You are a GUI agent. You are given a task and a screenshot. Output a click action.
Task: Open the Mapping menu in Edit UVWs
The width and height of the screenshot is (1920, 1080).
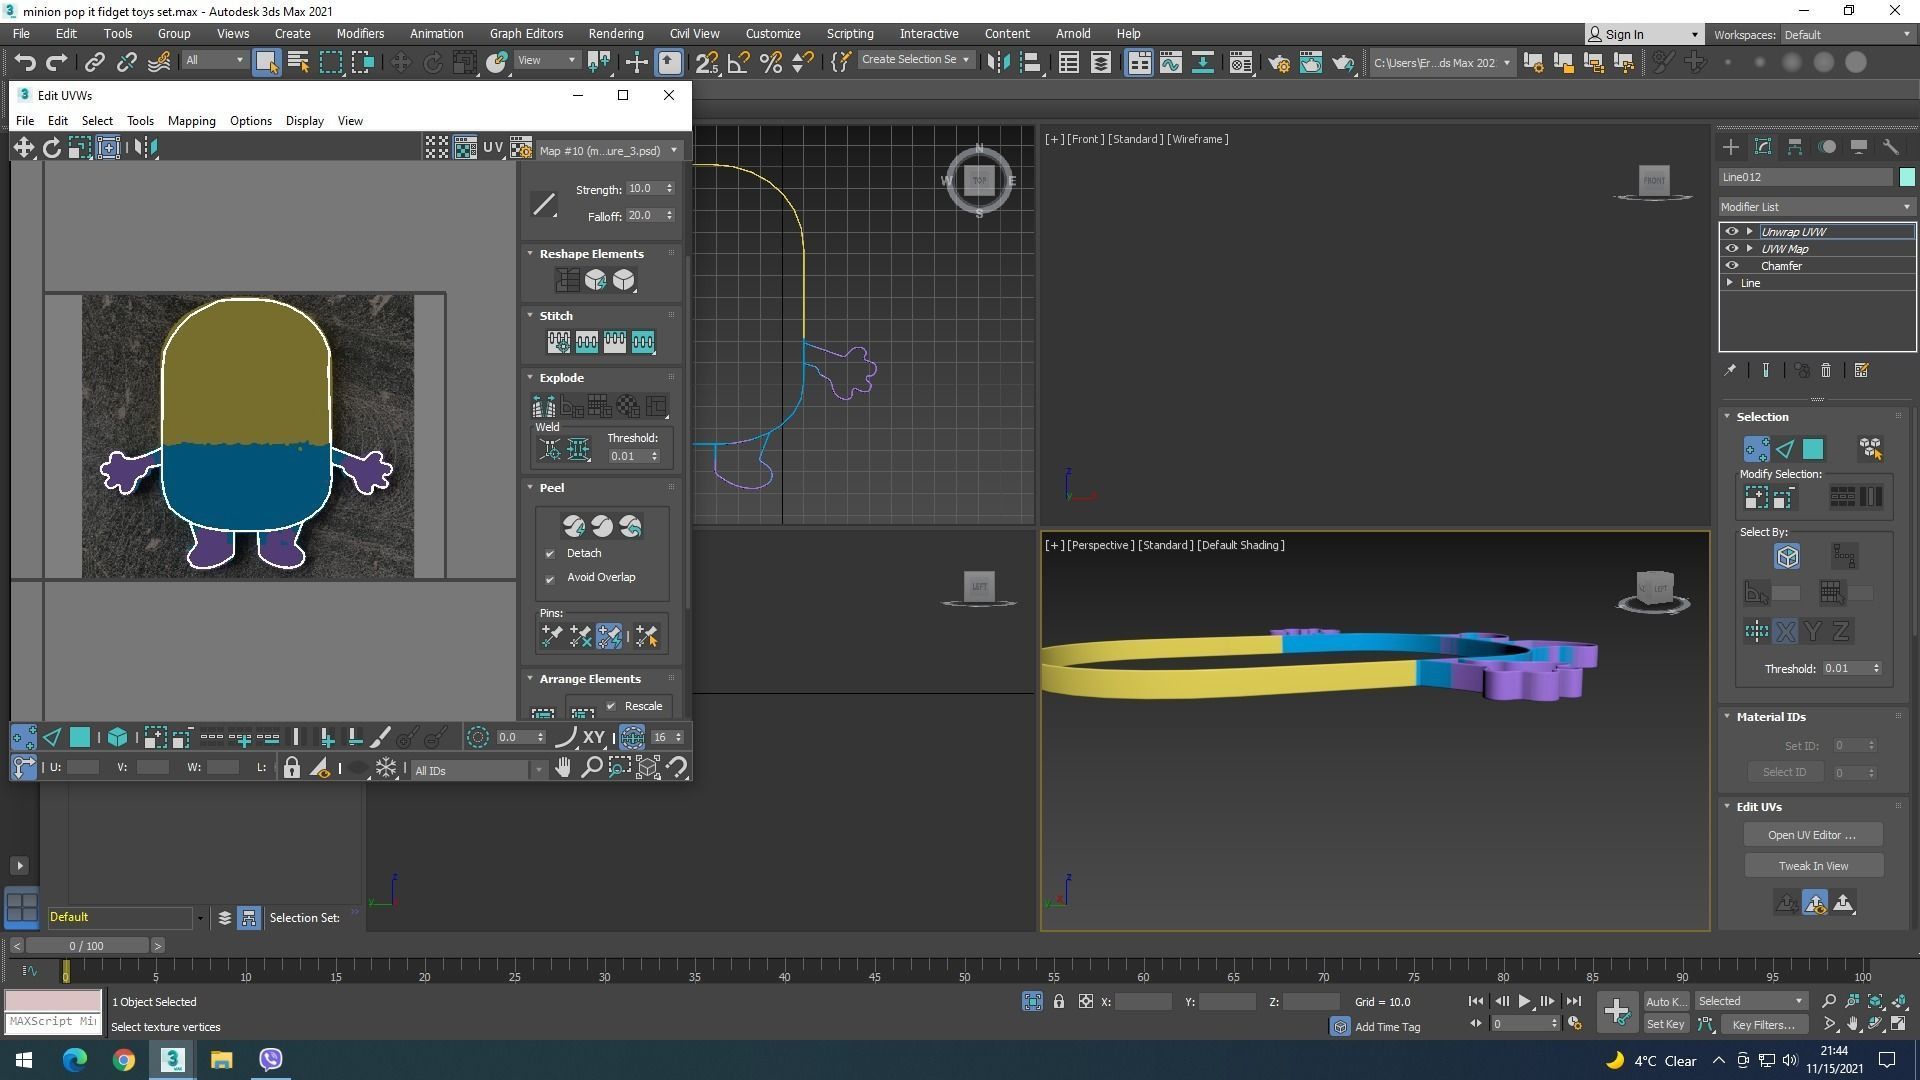click(191, 121)
